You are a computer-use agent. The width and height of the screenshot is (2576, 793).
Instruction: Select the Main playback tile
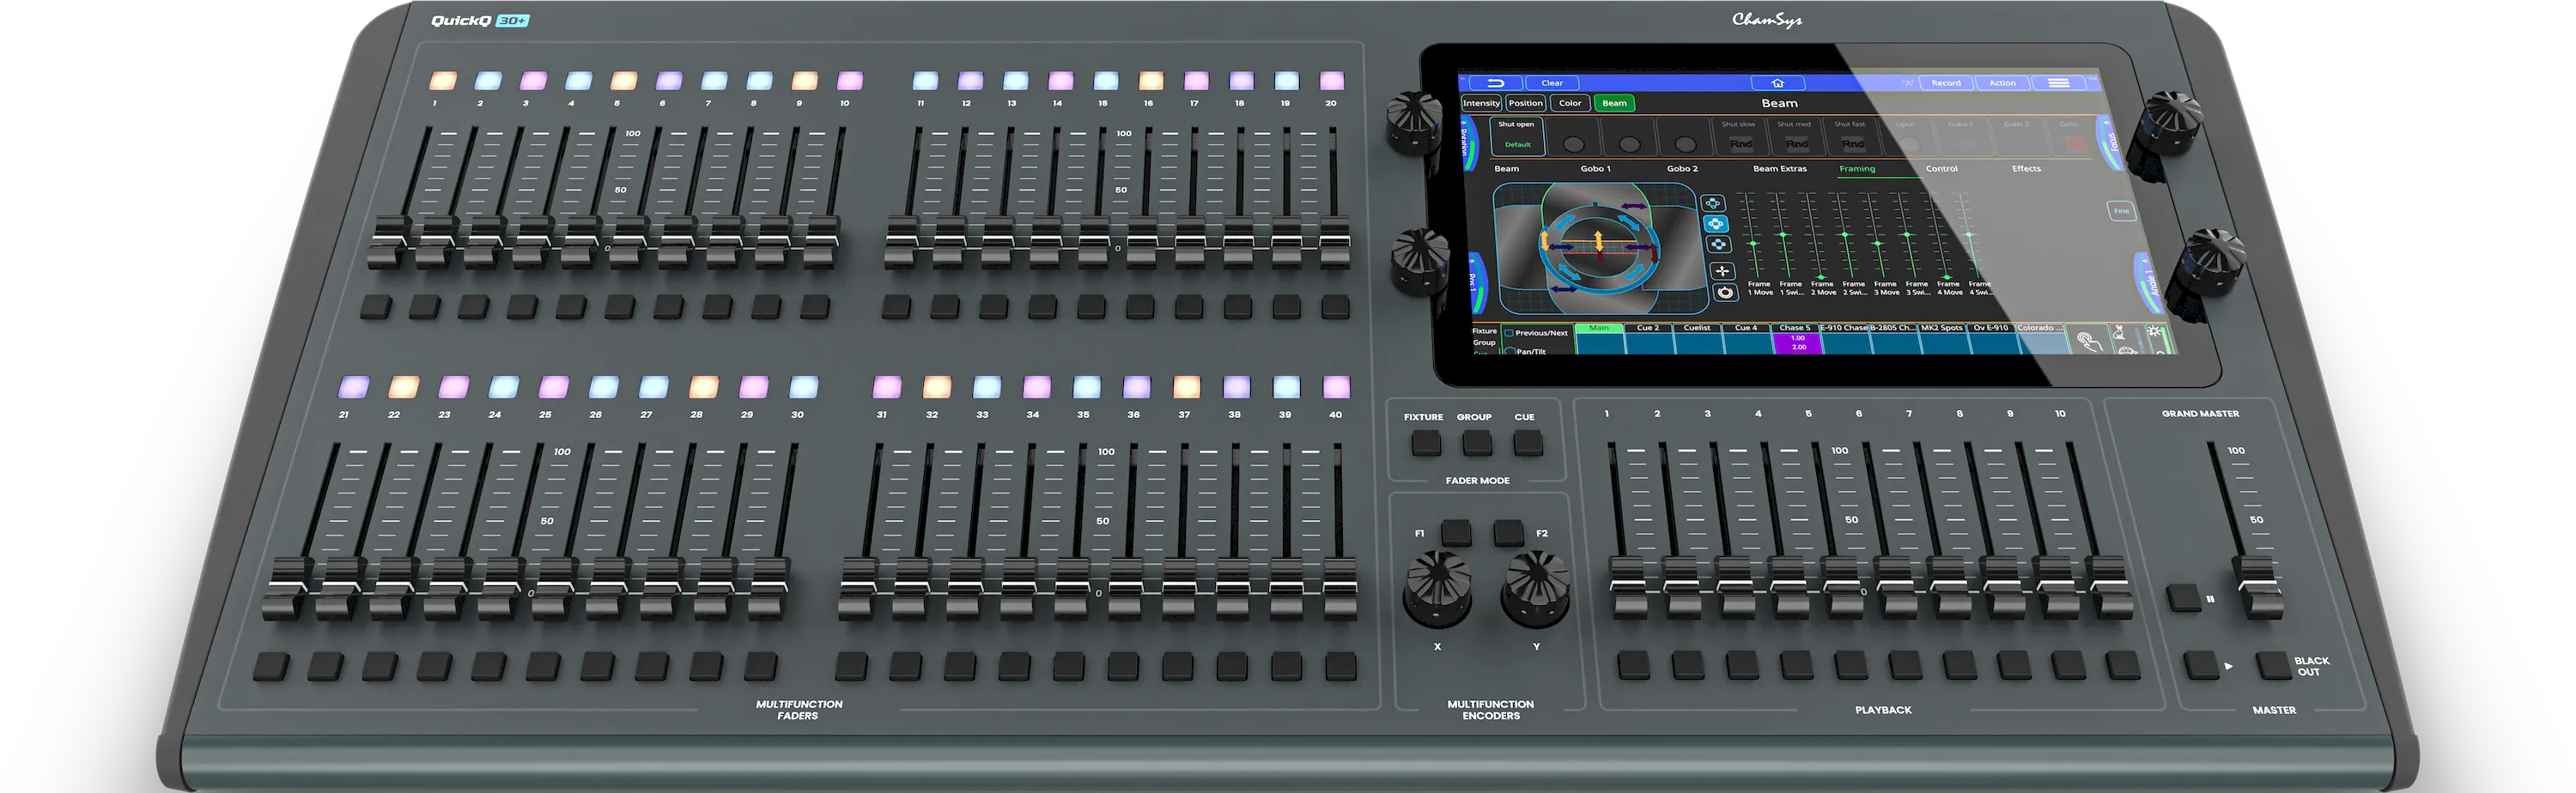pyautogui.click(x=1599, y=339)
